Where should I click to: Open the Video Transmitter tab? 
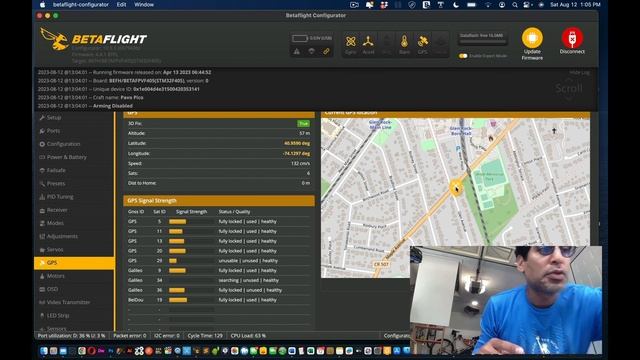coord(74,302)
